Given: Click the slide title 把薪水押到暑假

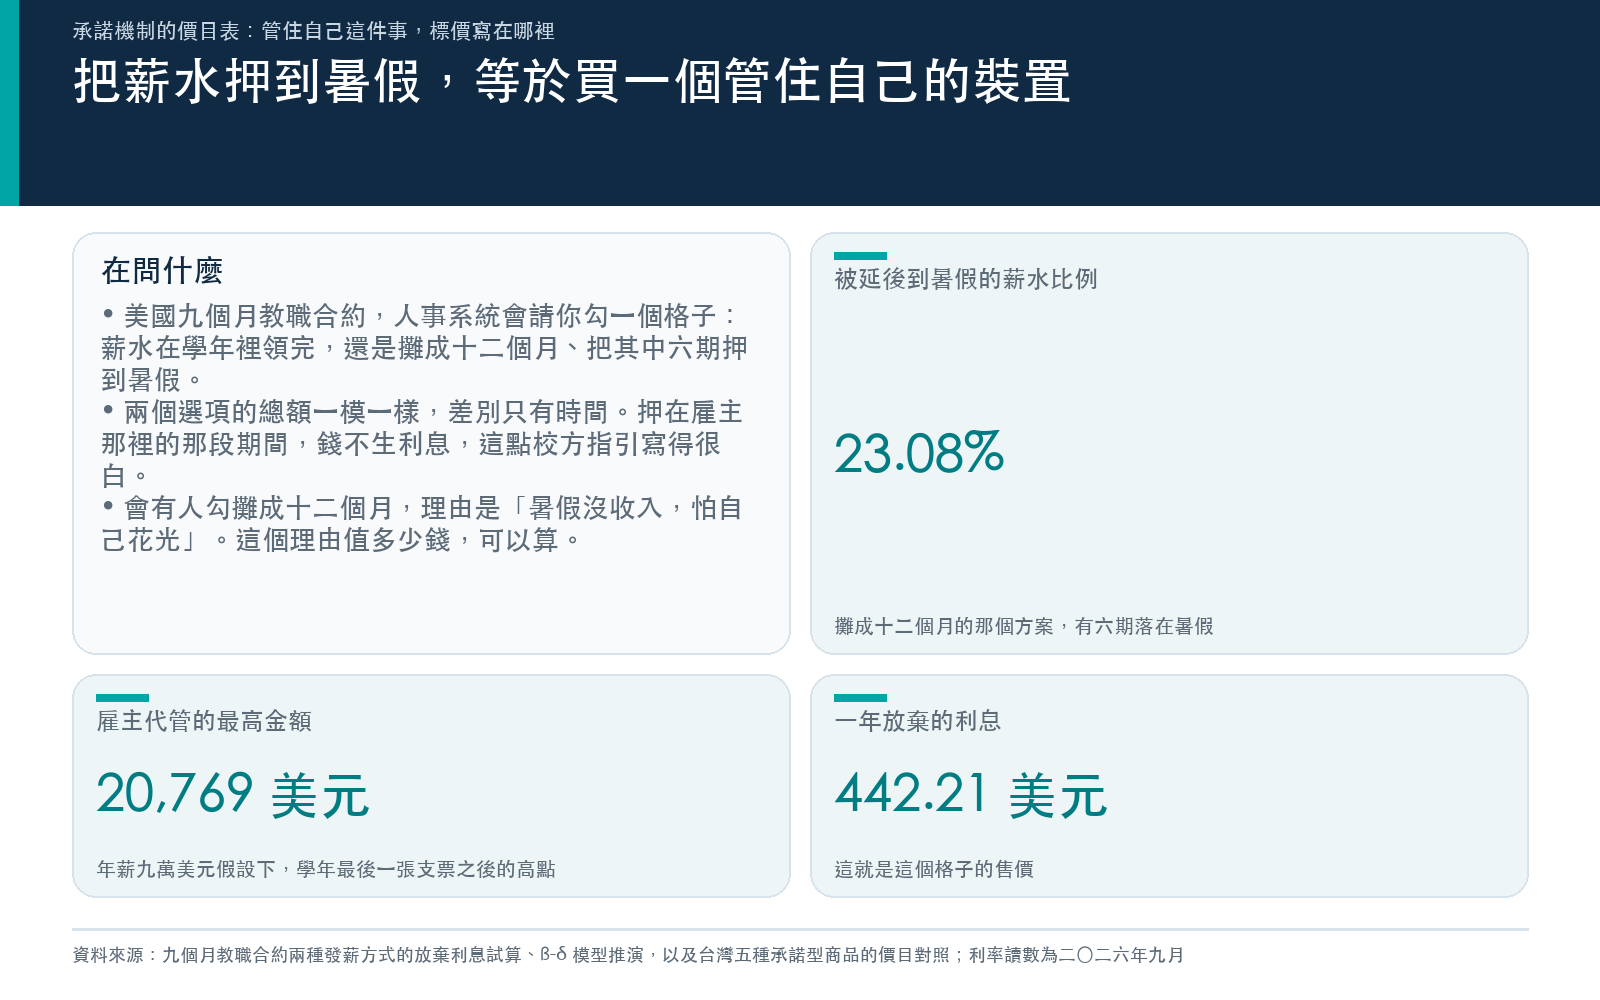Looking at the screenshot, I should tap(572, 81).
